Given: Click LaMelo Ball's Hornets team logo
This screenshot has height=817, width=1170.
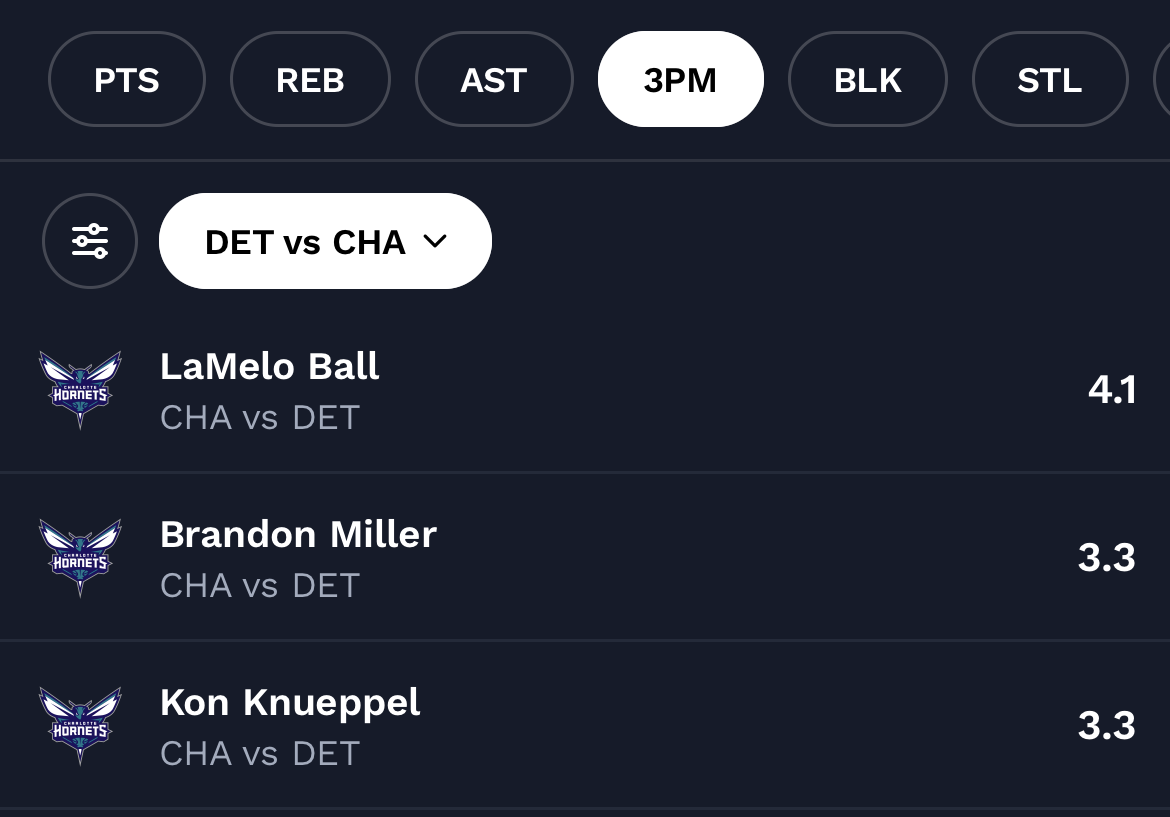Looking at the screenshot, I should (x=80, y=390).
